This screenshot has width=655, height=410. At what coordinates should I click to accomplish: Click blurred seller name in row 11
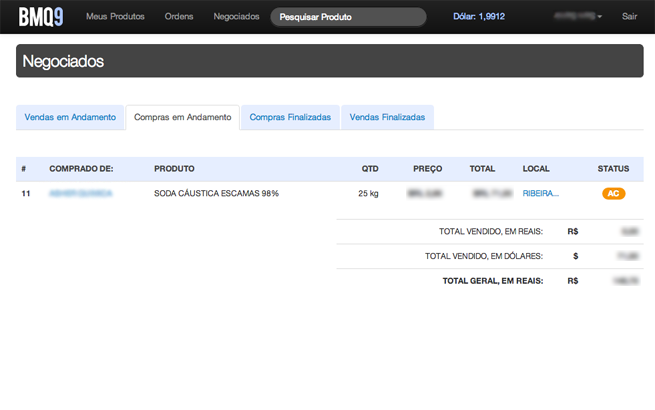[81, 194]
